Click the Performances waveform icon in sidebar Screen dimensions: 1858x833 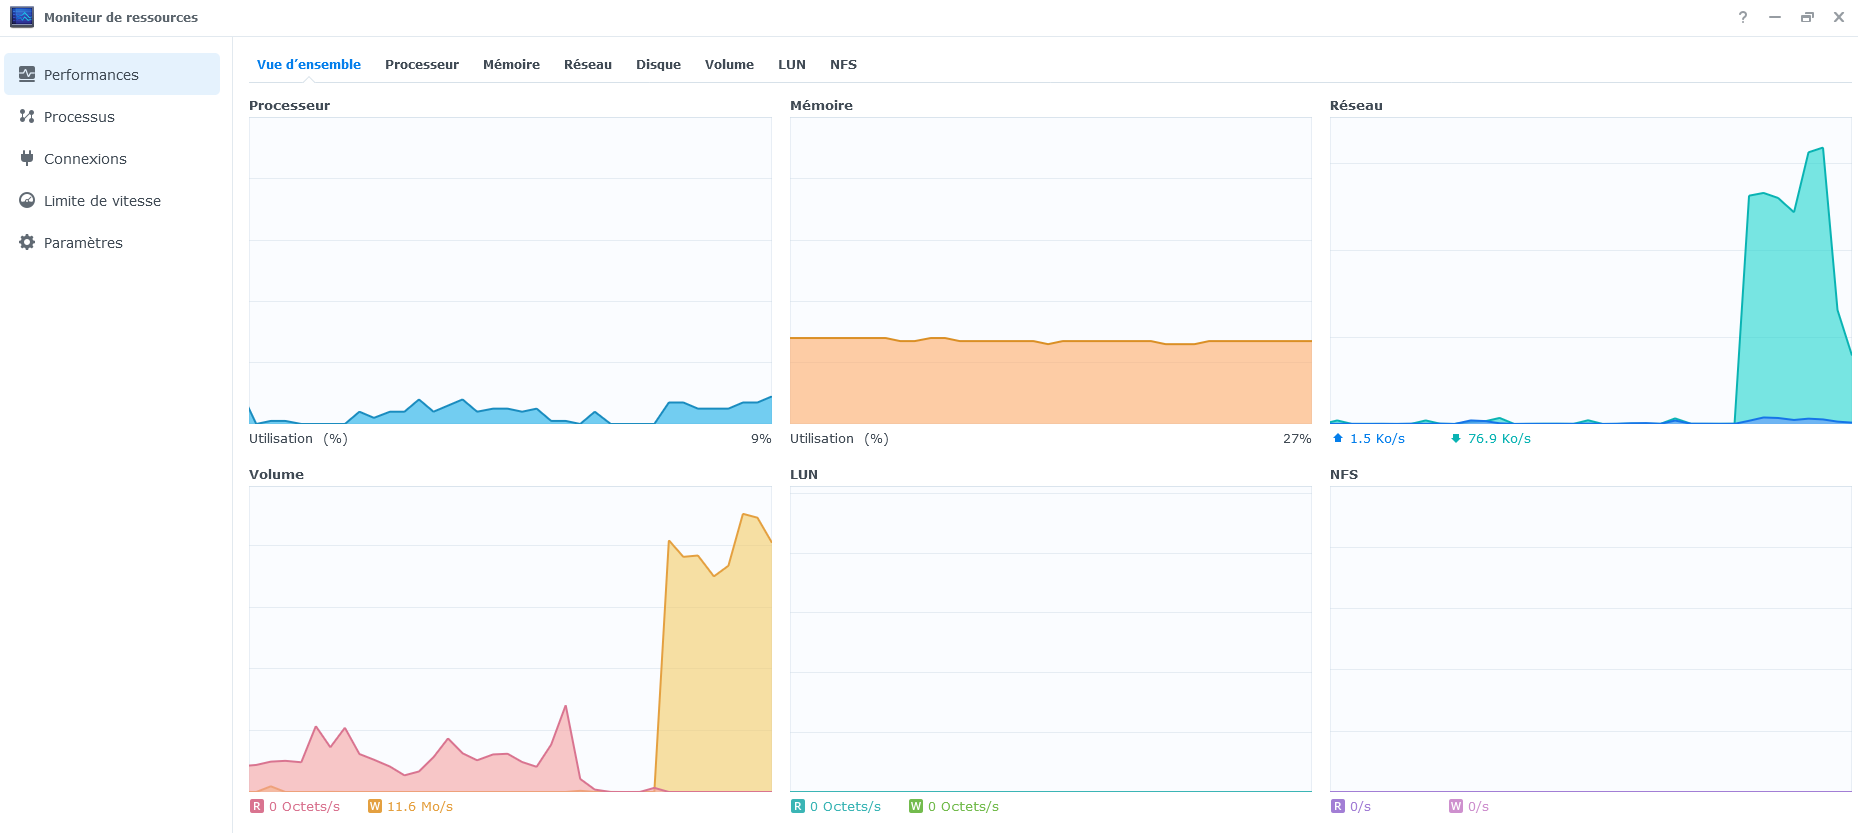27,74
